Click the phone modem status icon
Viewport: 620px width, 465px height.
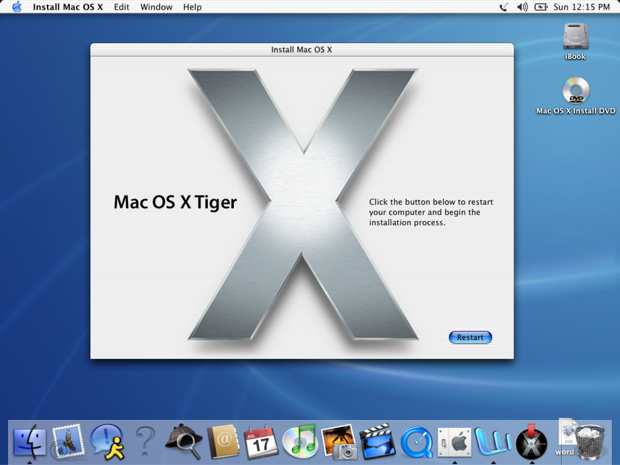(504, 7)
